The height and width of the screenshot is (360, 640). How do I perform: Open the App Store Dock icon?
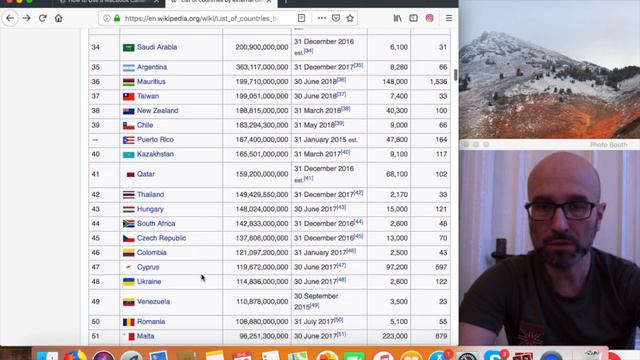440,355
